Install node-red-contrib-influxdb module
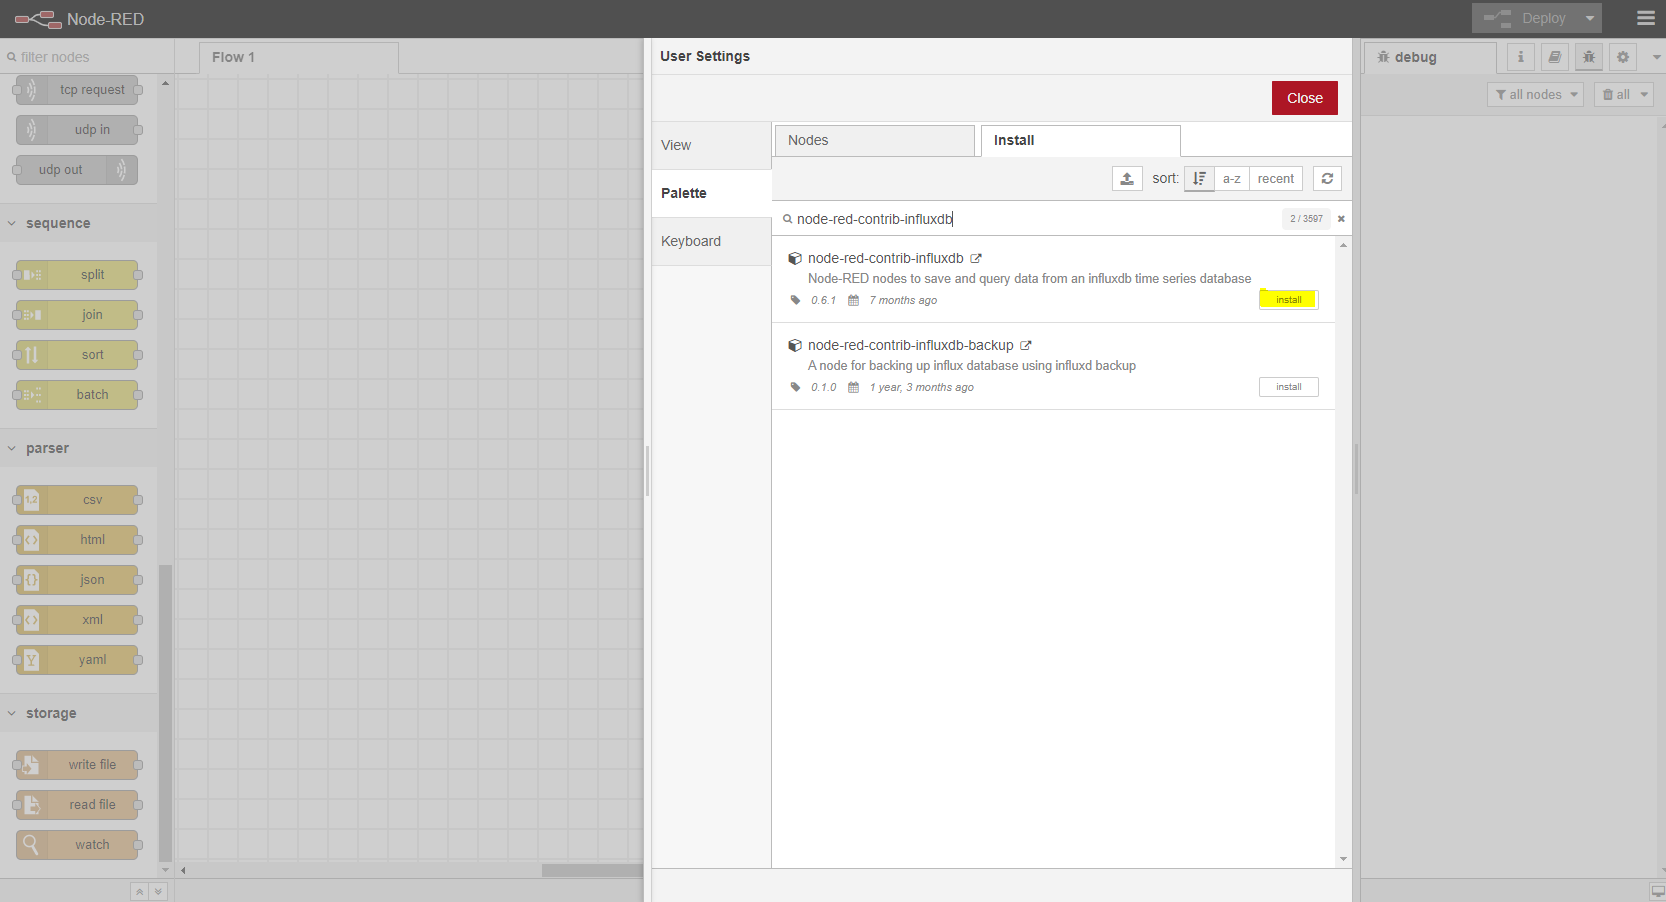This screenshot has height=902, width=1666. [x=1288, y=300]
